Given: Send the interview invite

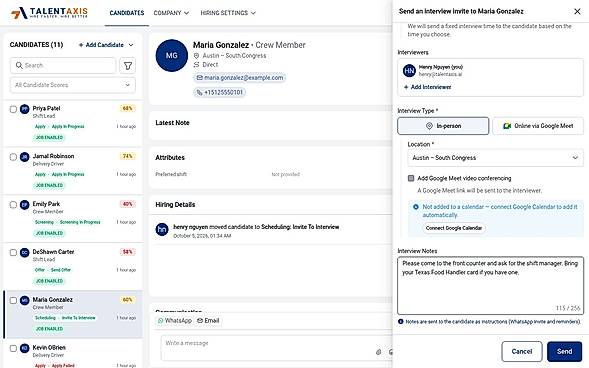Looking at the screenshot, I should coord(565,352).
